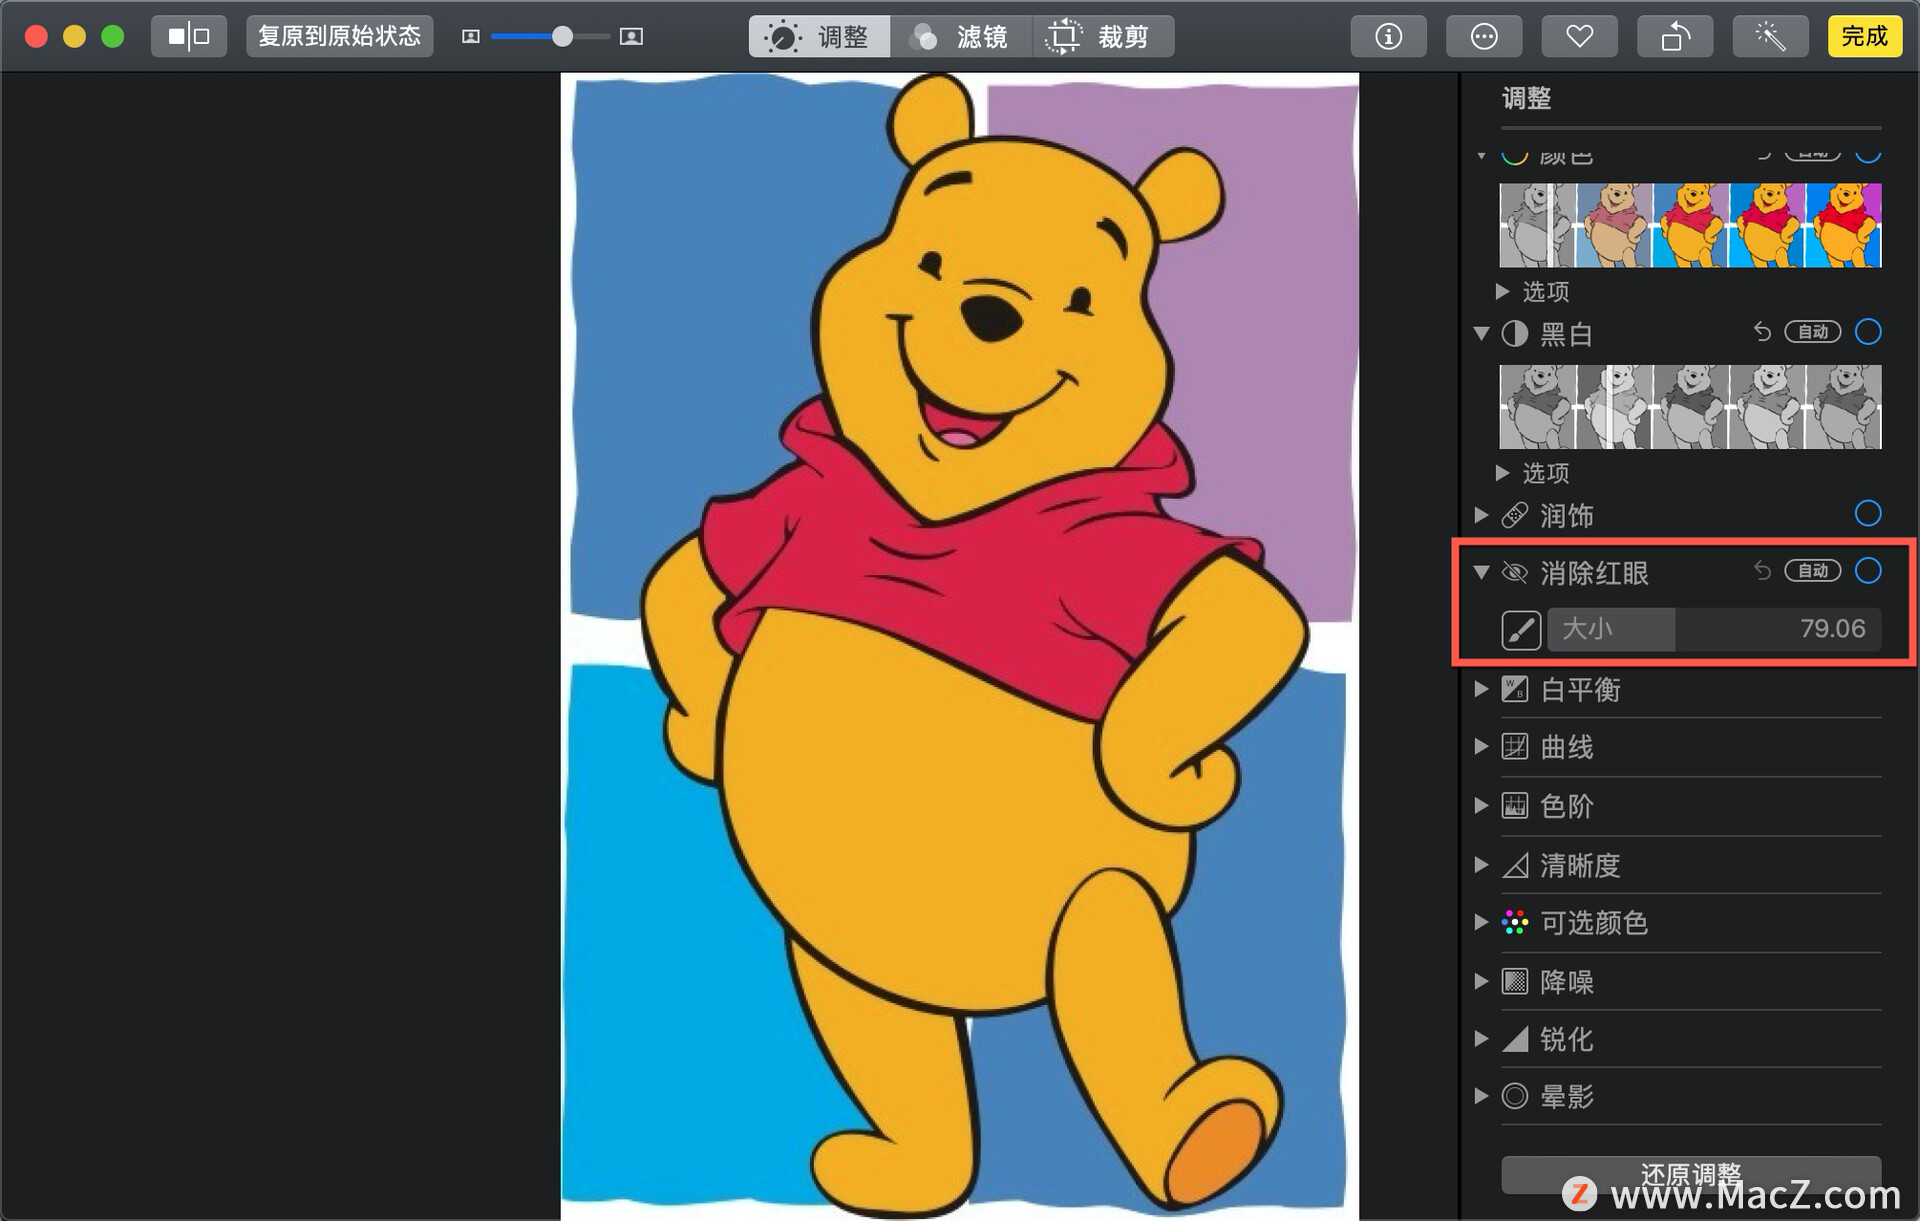Click the 完成 button
1920x1221 pixels.
(x=1864, y=37)
